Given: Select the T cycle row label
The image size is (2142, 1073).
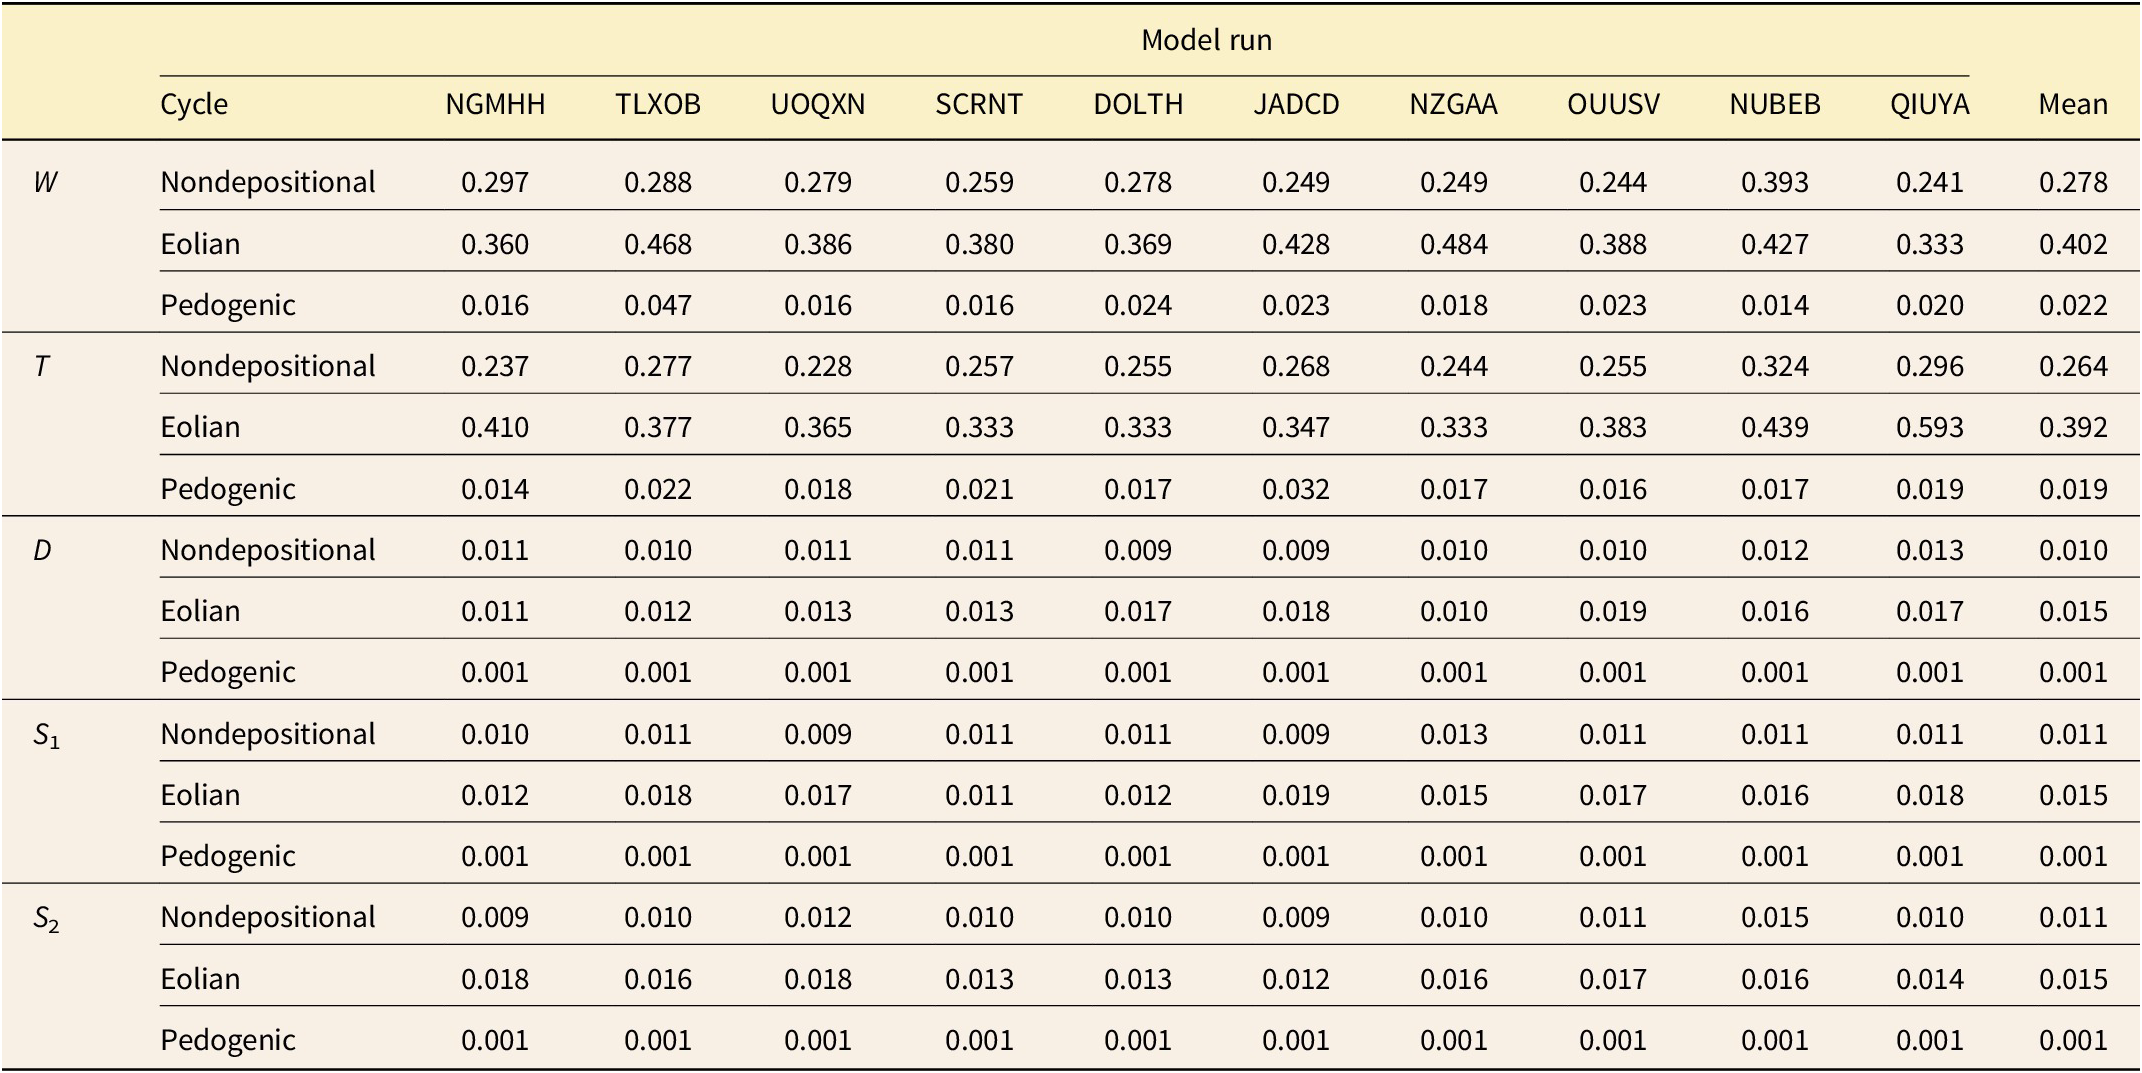Looking at the screenshot, I should click(41, 366).
